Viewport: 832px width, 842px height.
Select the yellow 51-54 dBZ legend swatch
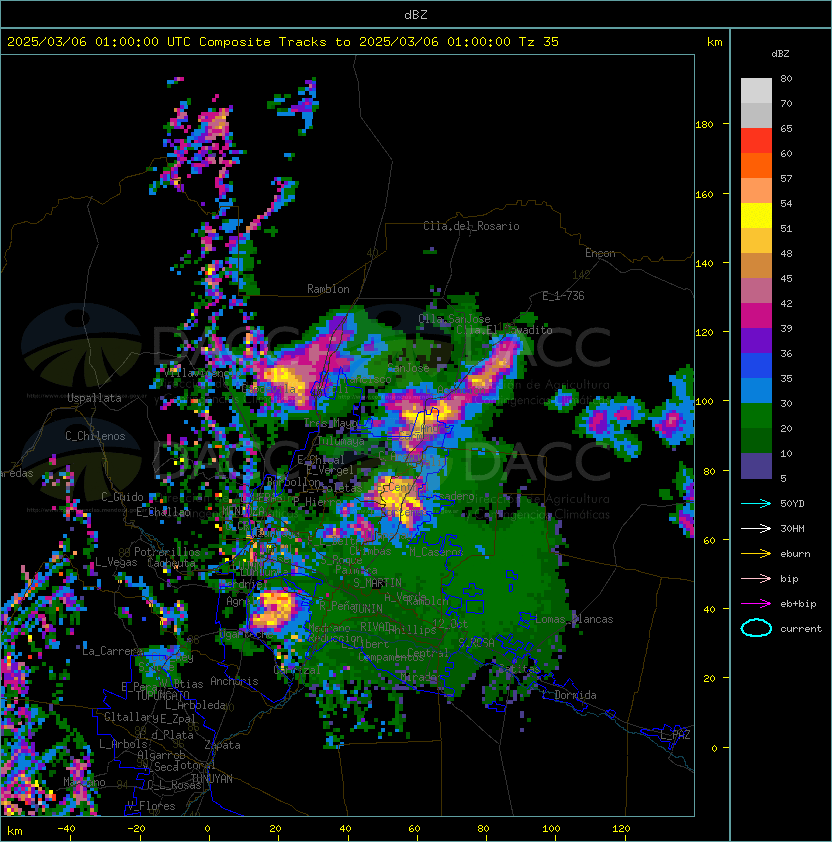[756, 216]
